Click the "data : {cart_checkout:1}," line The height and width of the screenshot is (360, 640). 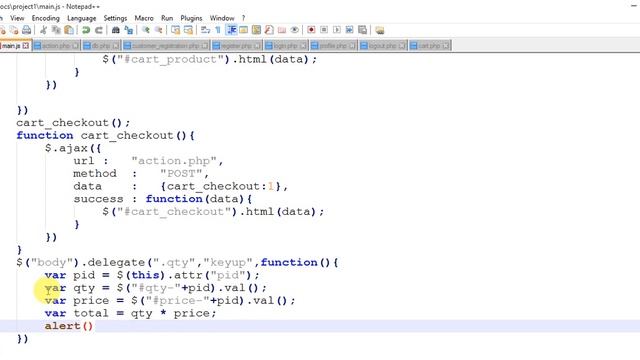coord(180,187)
